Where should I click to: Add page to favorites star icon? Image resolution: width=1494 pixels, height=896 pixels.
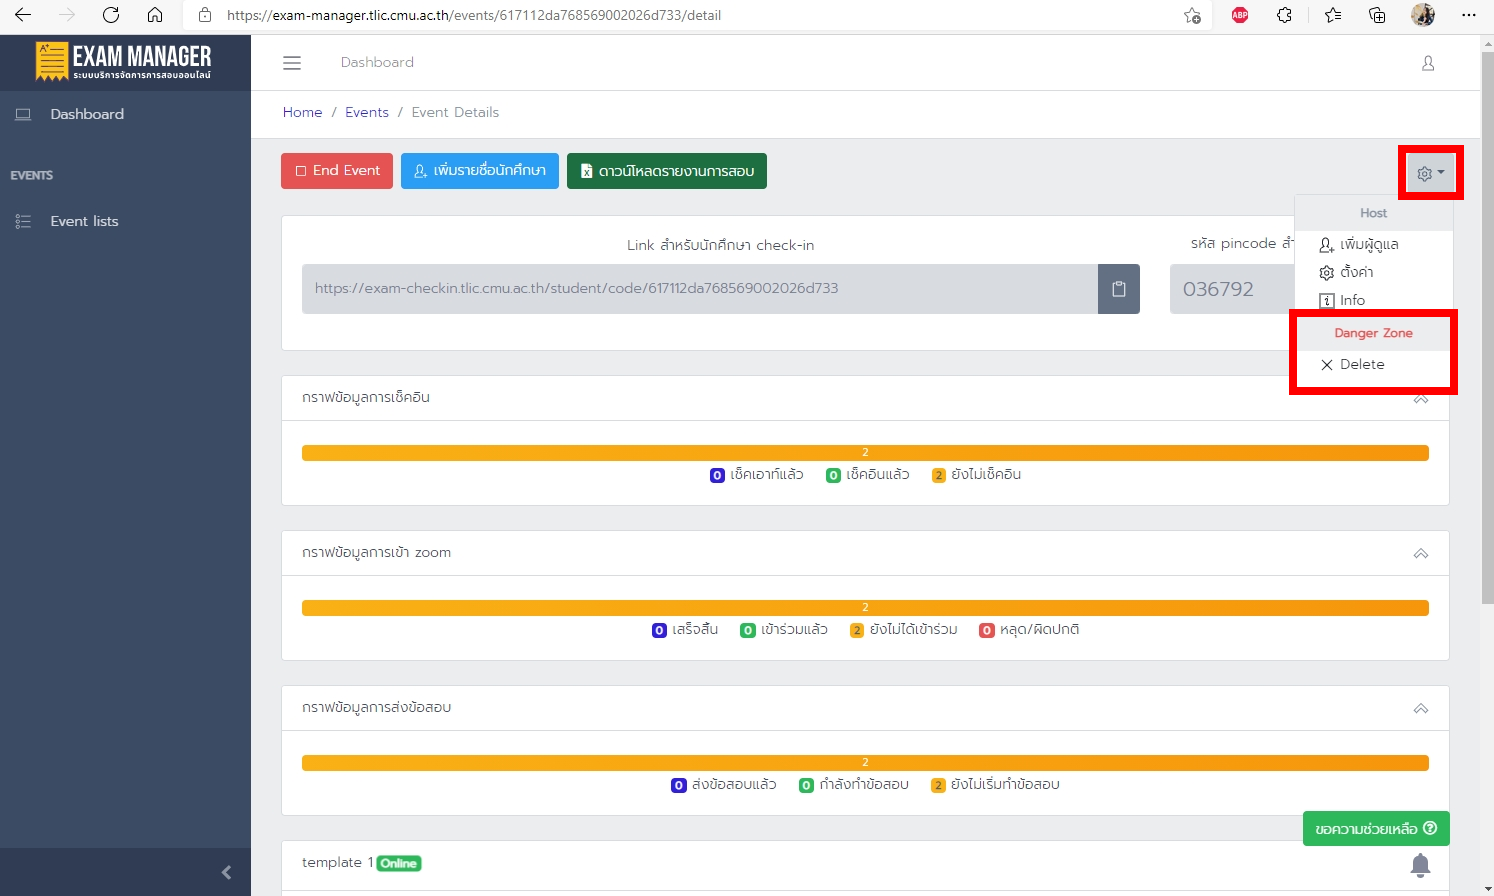click(1192, 15)
